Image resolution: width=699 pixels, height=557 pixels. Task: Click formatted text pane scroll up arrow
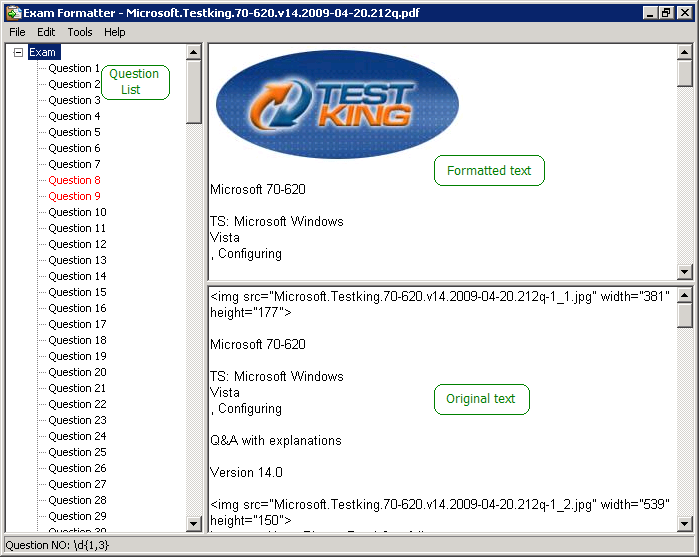[684, 53]
